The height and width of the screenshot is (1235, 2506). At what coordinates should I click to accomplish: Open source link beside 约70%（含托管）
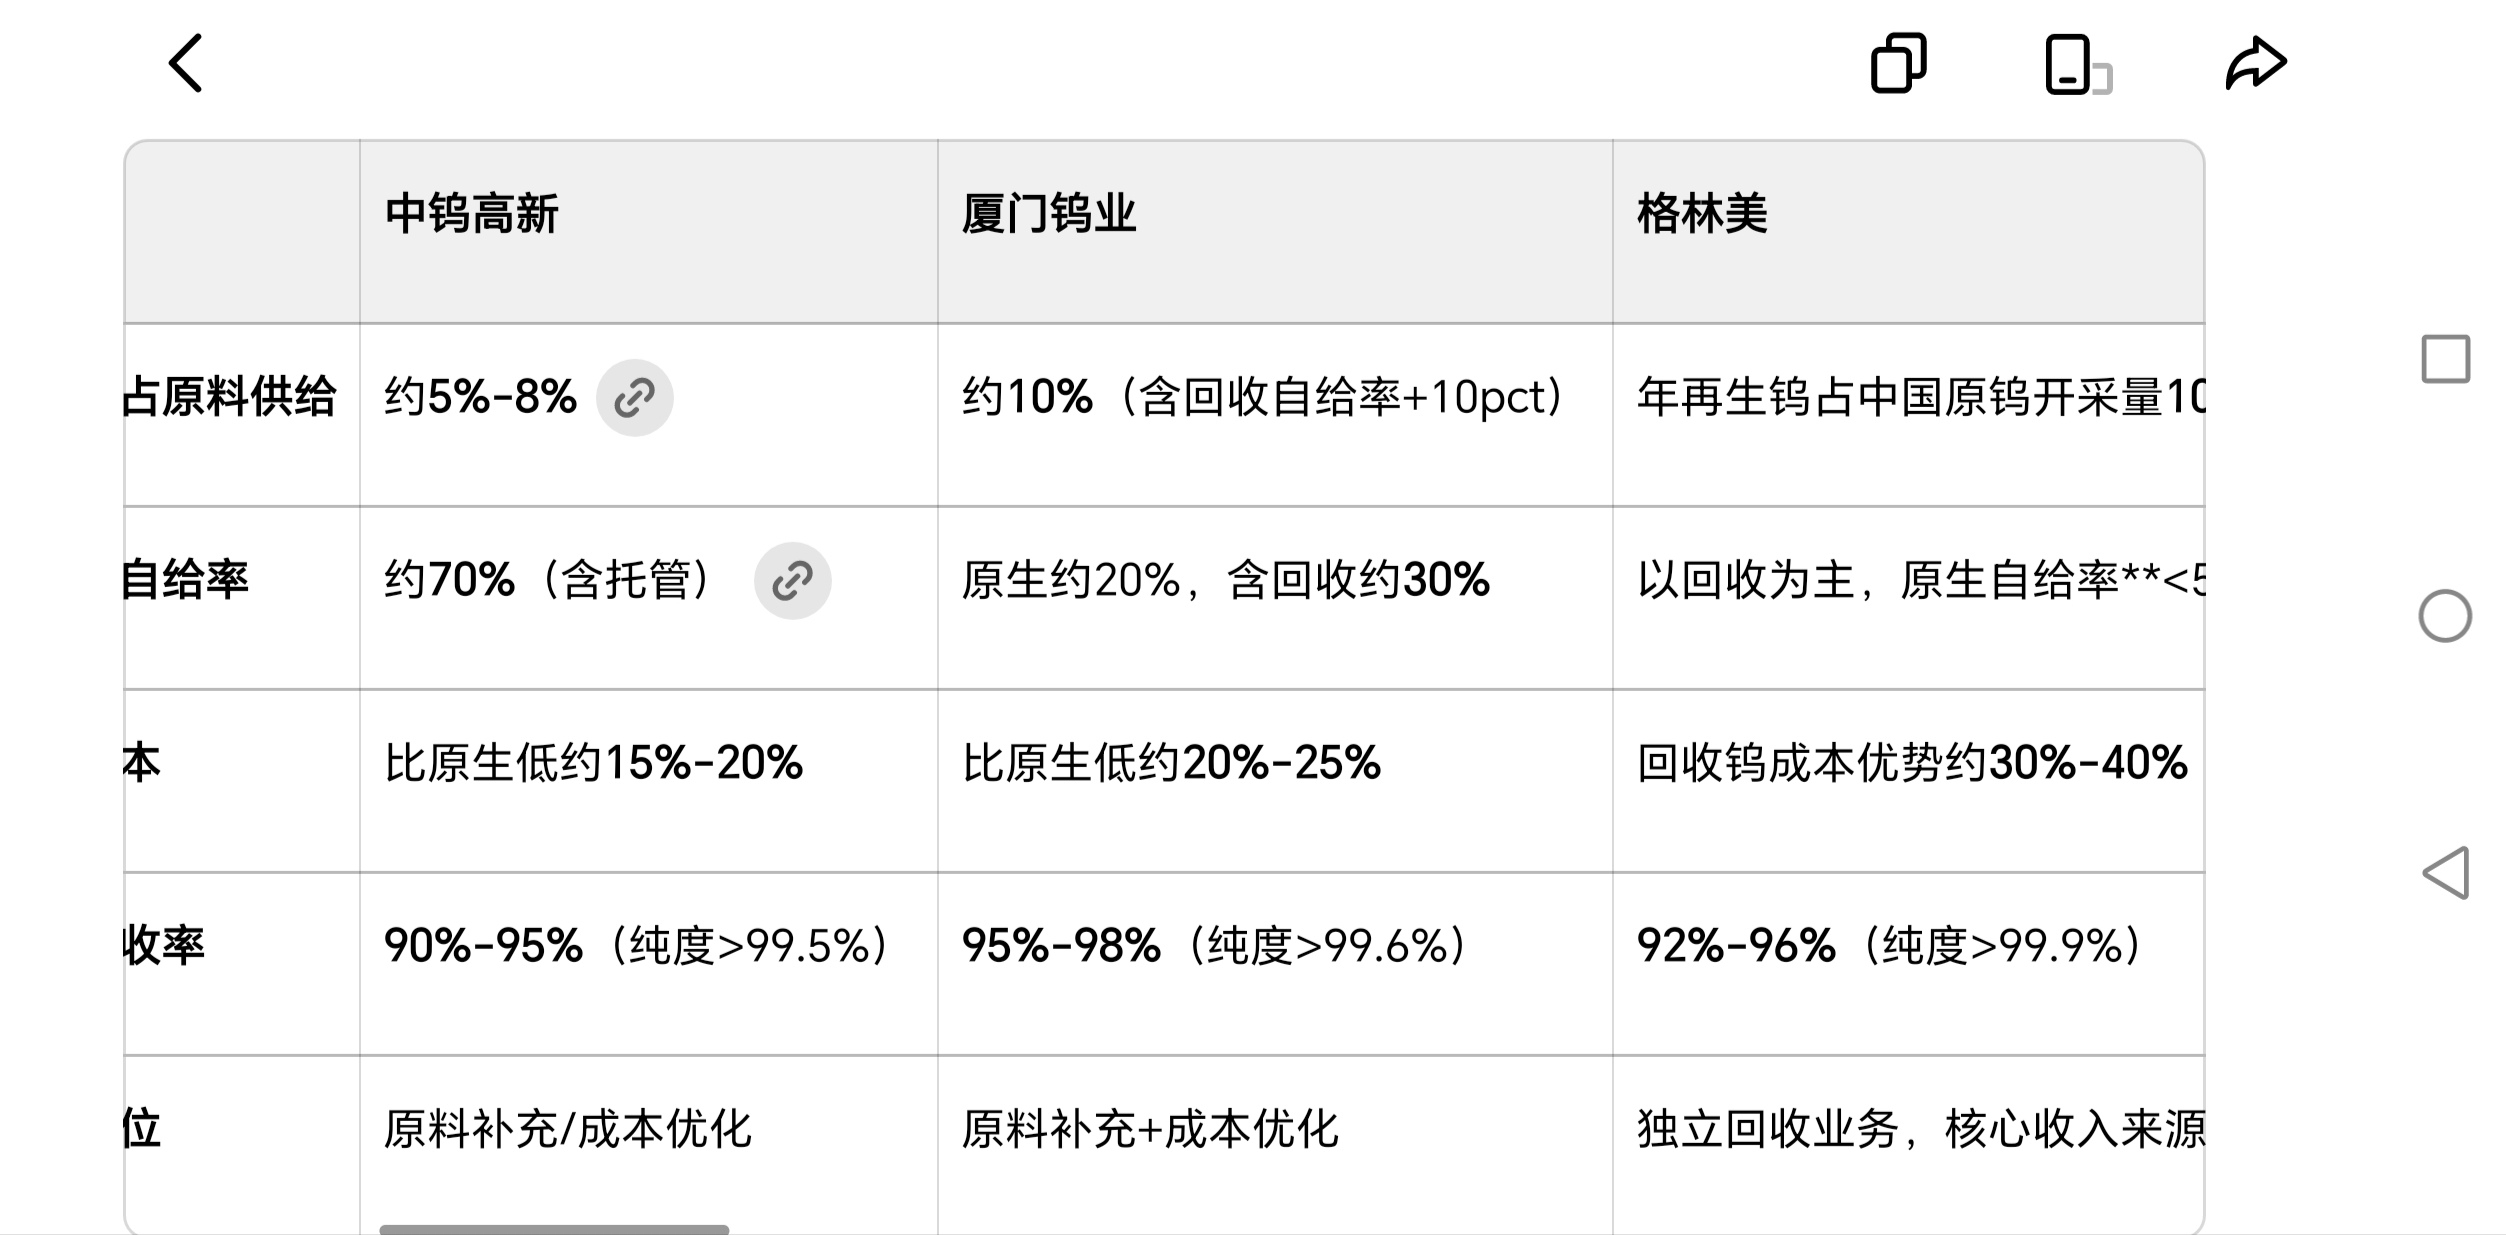tap(792, 581)
